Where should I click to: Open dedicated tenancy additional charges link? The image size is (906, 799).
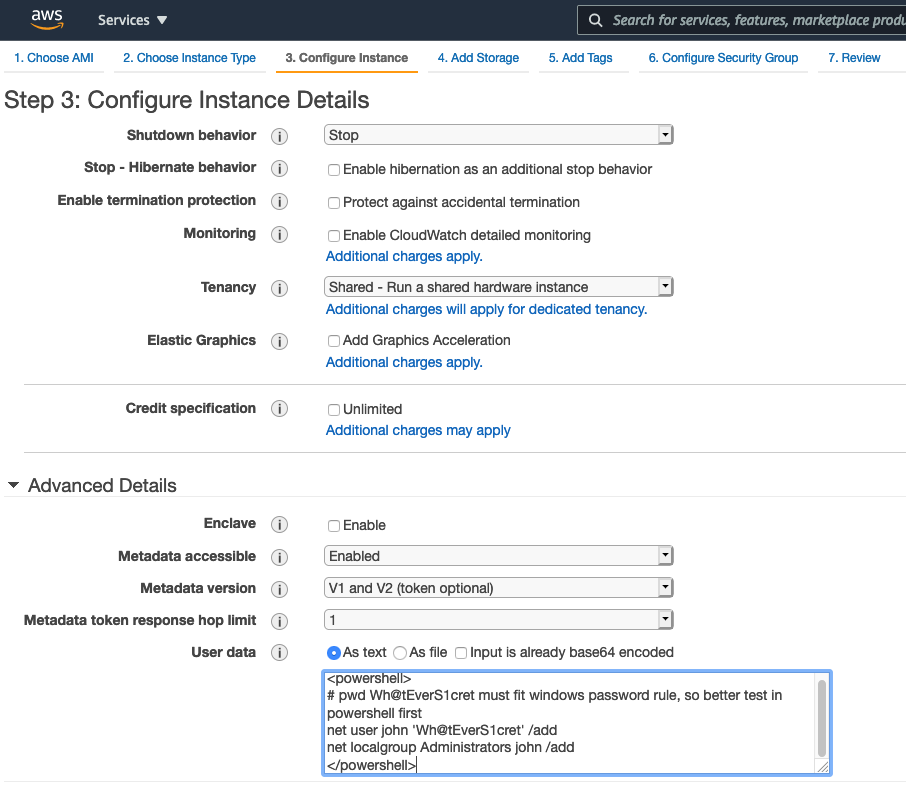[x=486, y=309]
